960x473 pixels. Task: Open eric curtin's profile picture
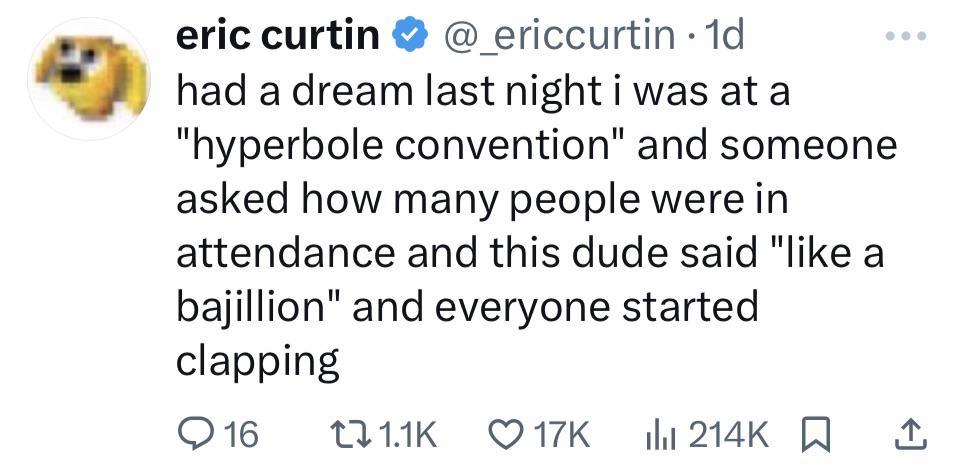click(88, 79)
